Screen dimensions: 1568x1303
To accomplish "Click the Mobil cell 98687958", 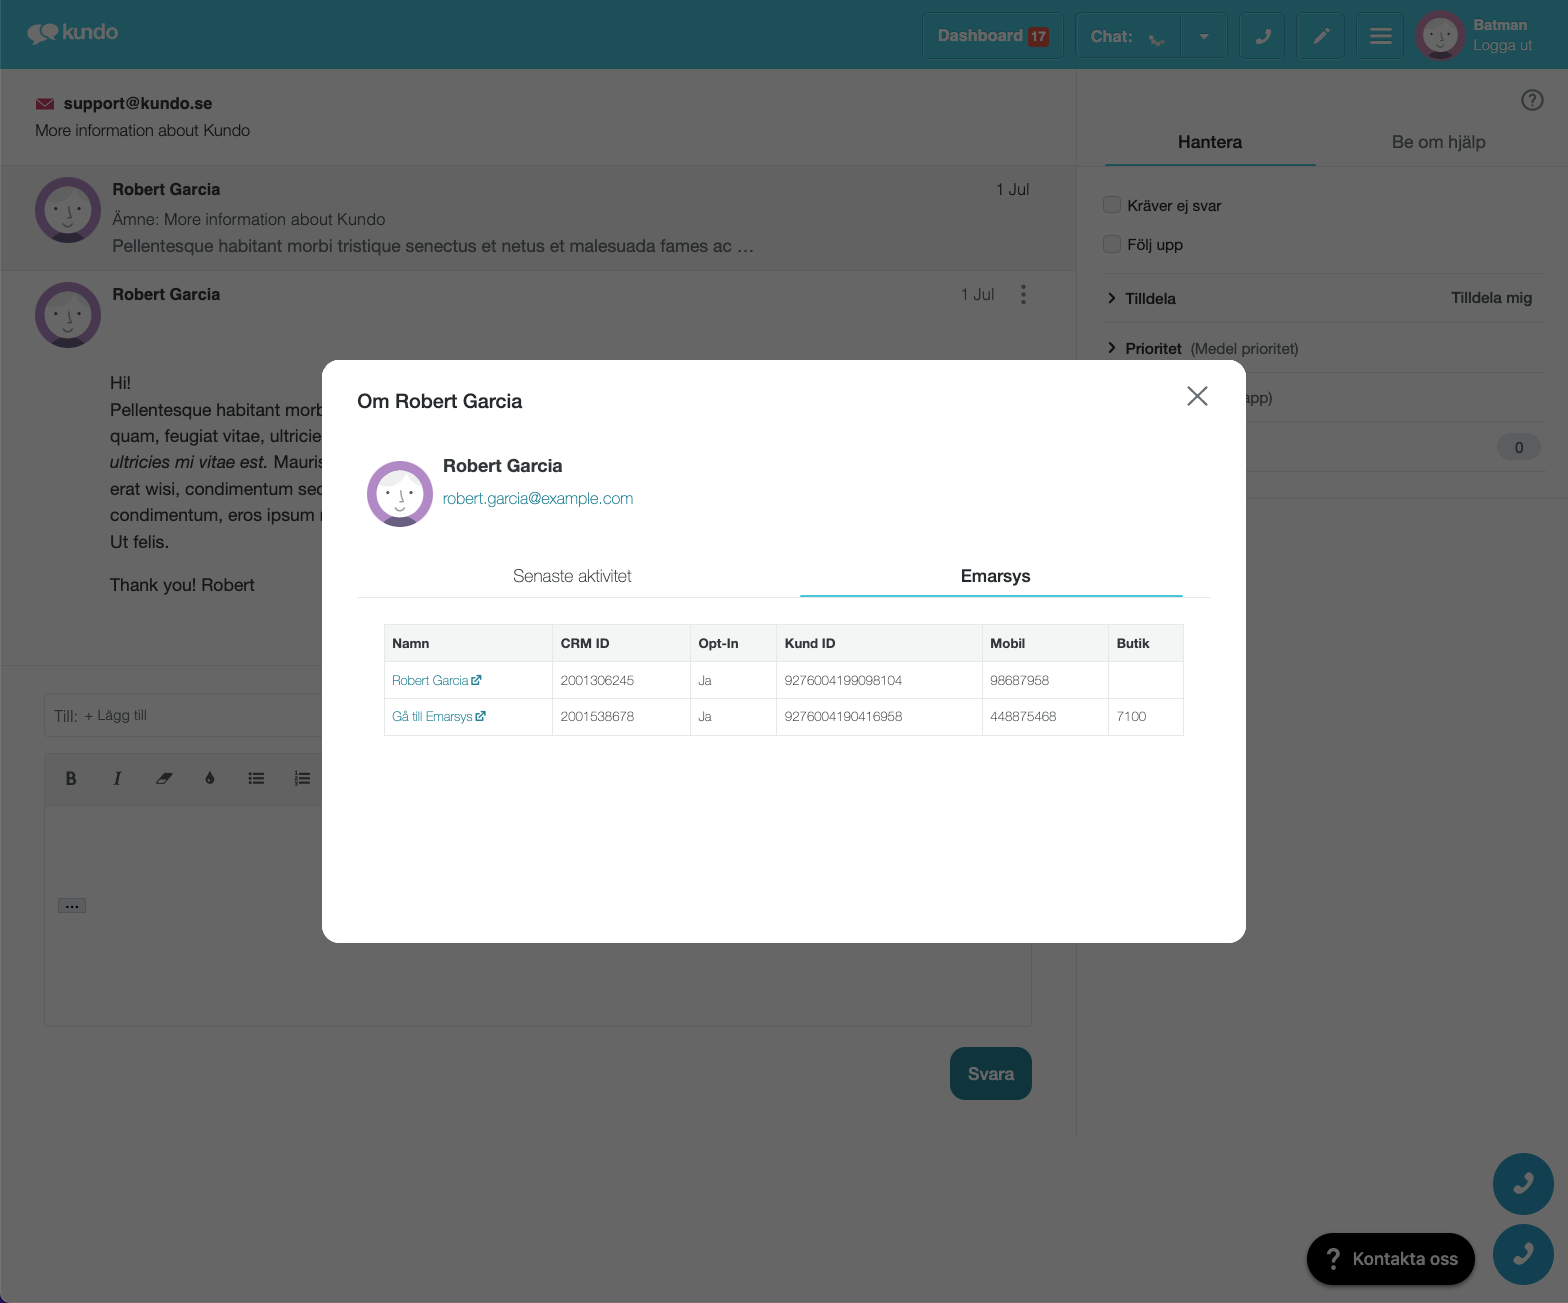I will pyautogui.click(x=1045, y=680).
